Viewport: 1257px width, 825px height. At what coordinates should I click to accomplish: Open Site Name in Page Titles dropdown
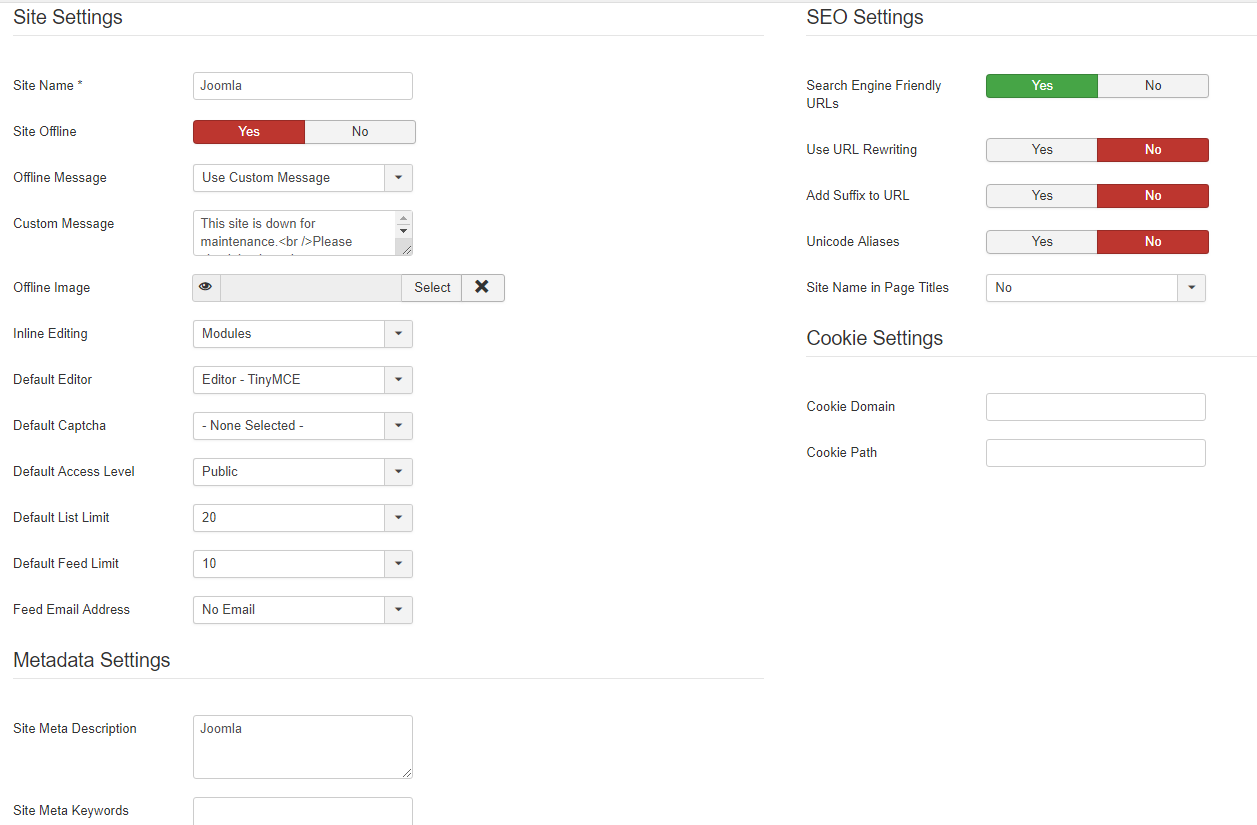tap(1095, 288)
